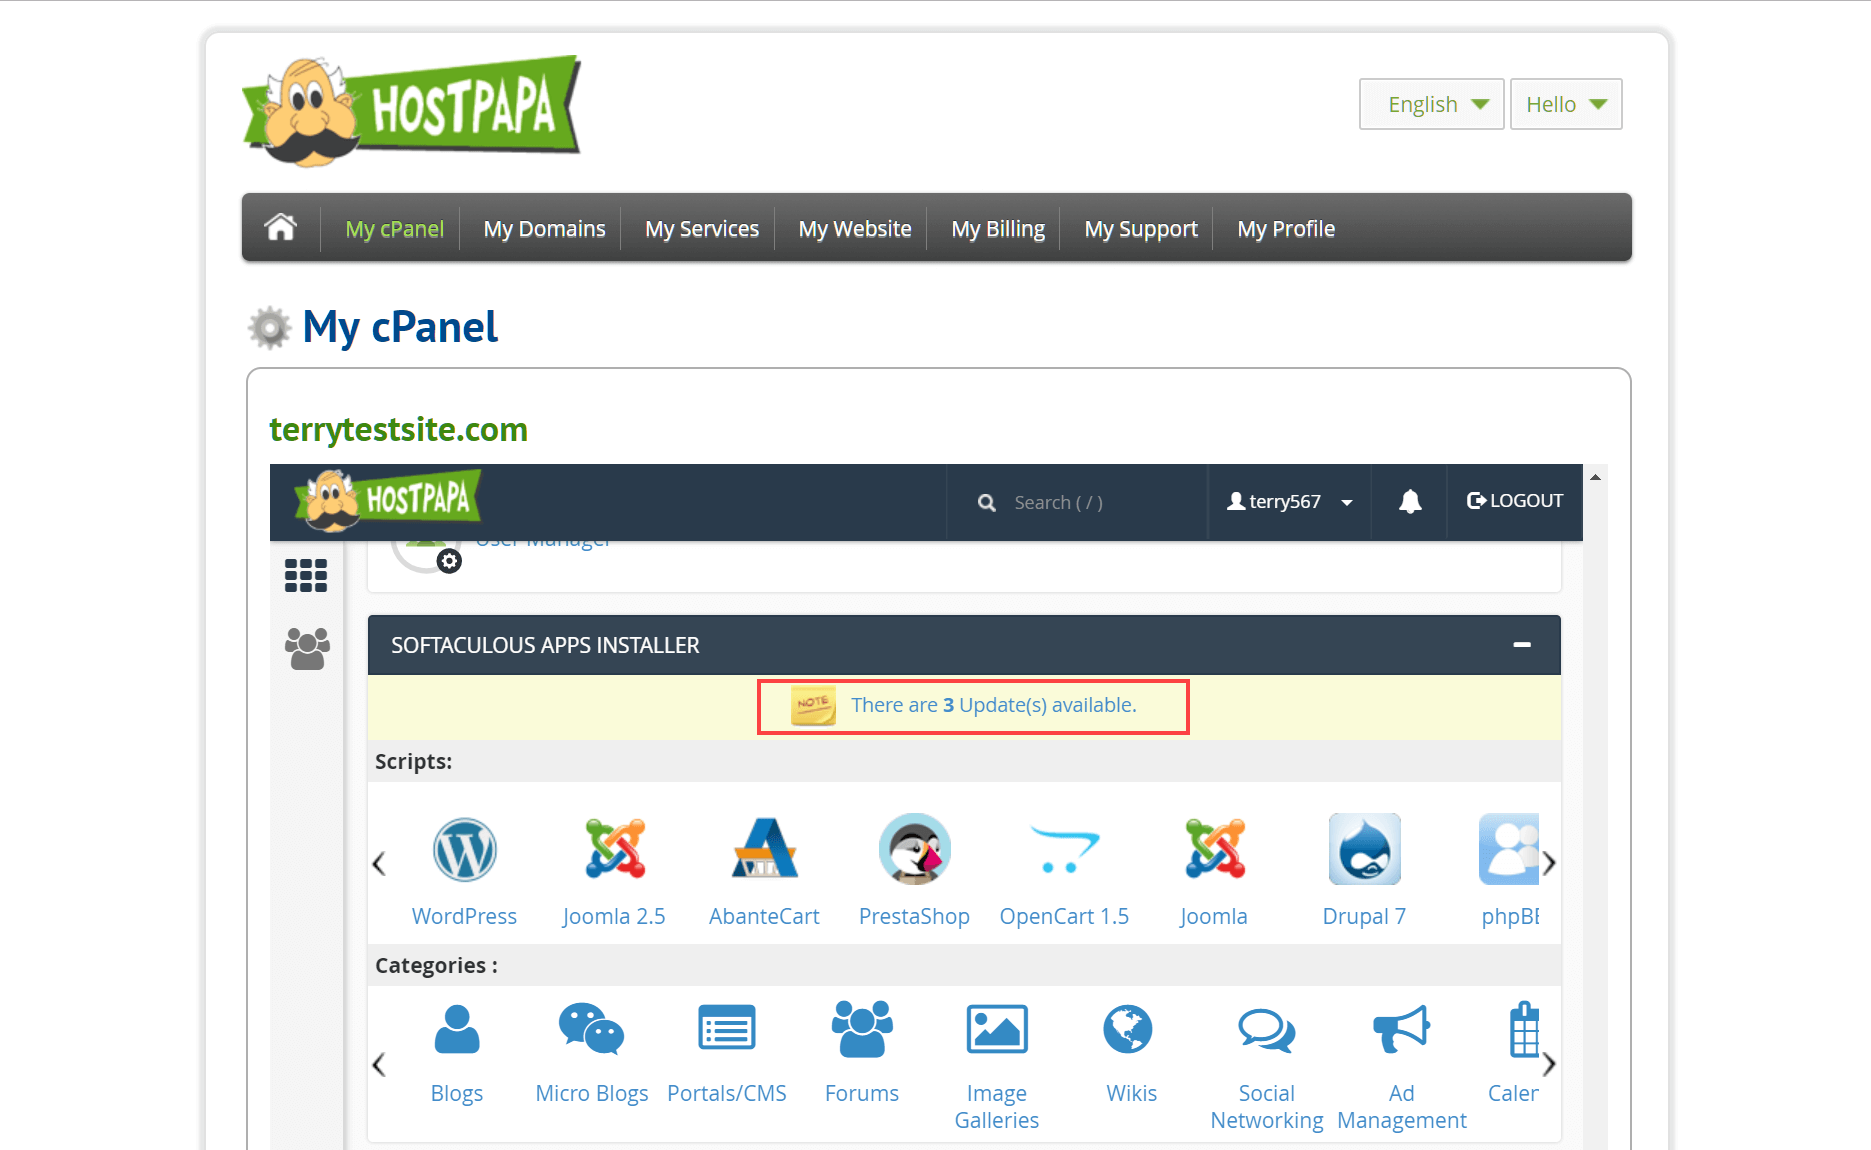Show more categories with right arrow
The width and height of the screenshot is (1871, 1150).
(1549, 1065)
